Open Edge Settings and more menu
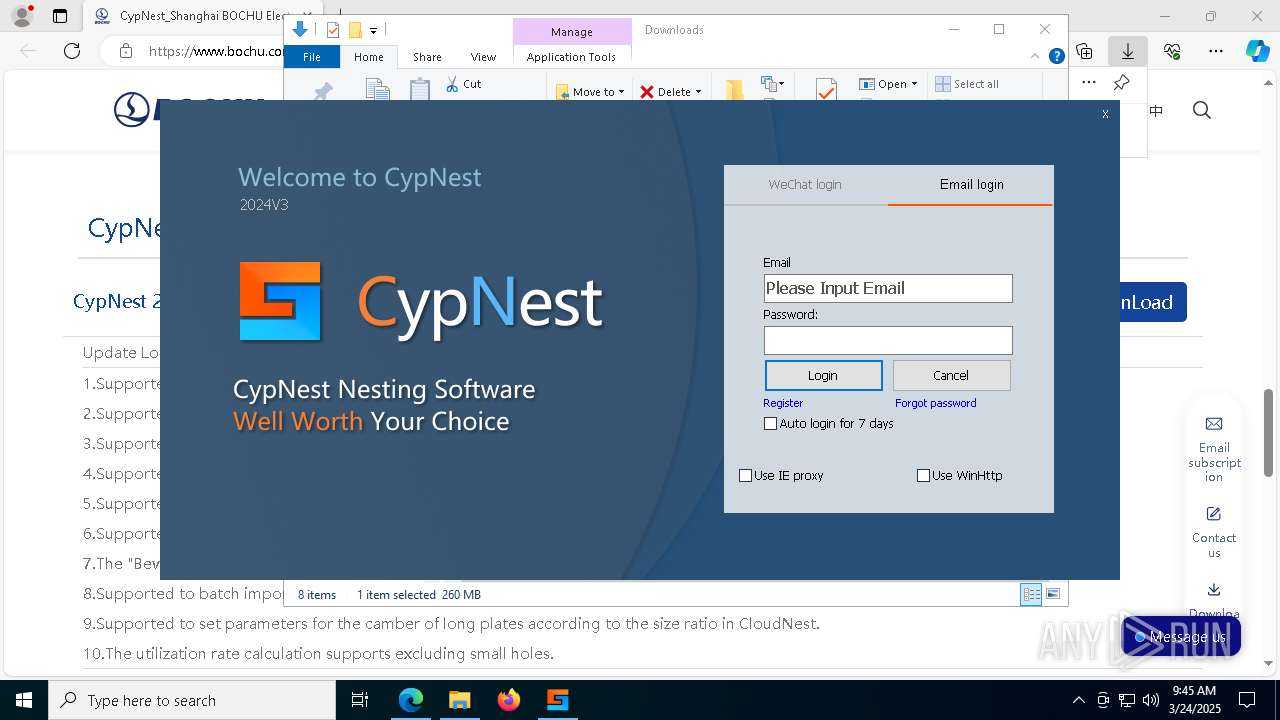This screenshot has height=720, width=1280. 1216,51
